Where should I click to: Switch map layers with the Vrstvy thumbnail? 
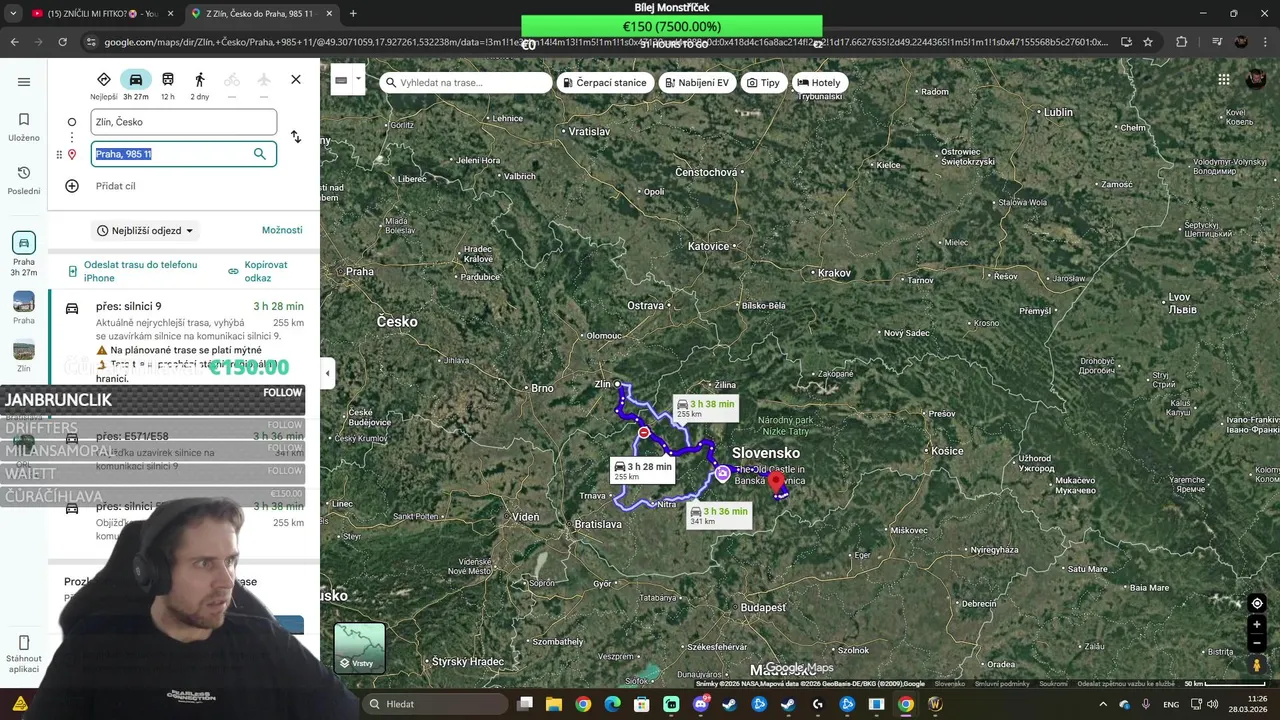(360, 648)
